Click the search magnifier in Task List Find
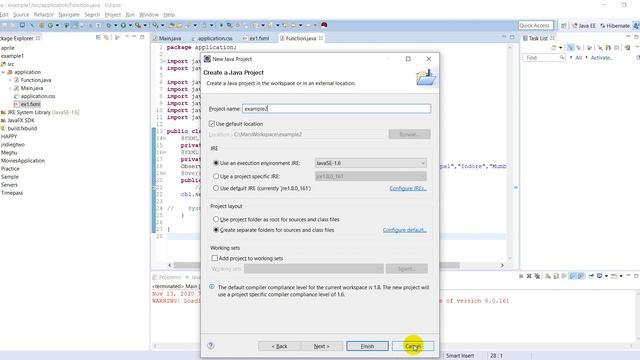 coord(562,58)
